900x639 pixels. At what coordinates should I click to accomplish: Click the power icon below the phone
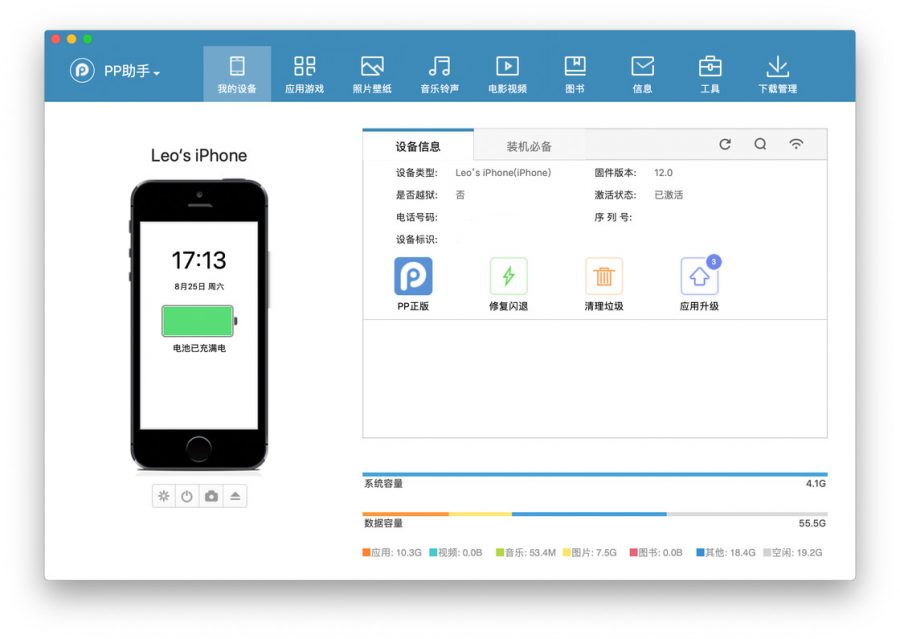187,496
